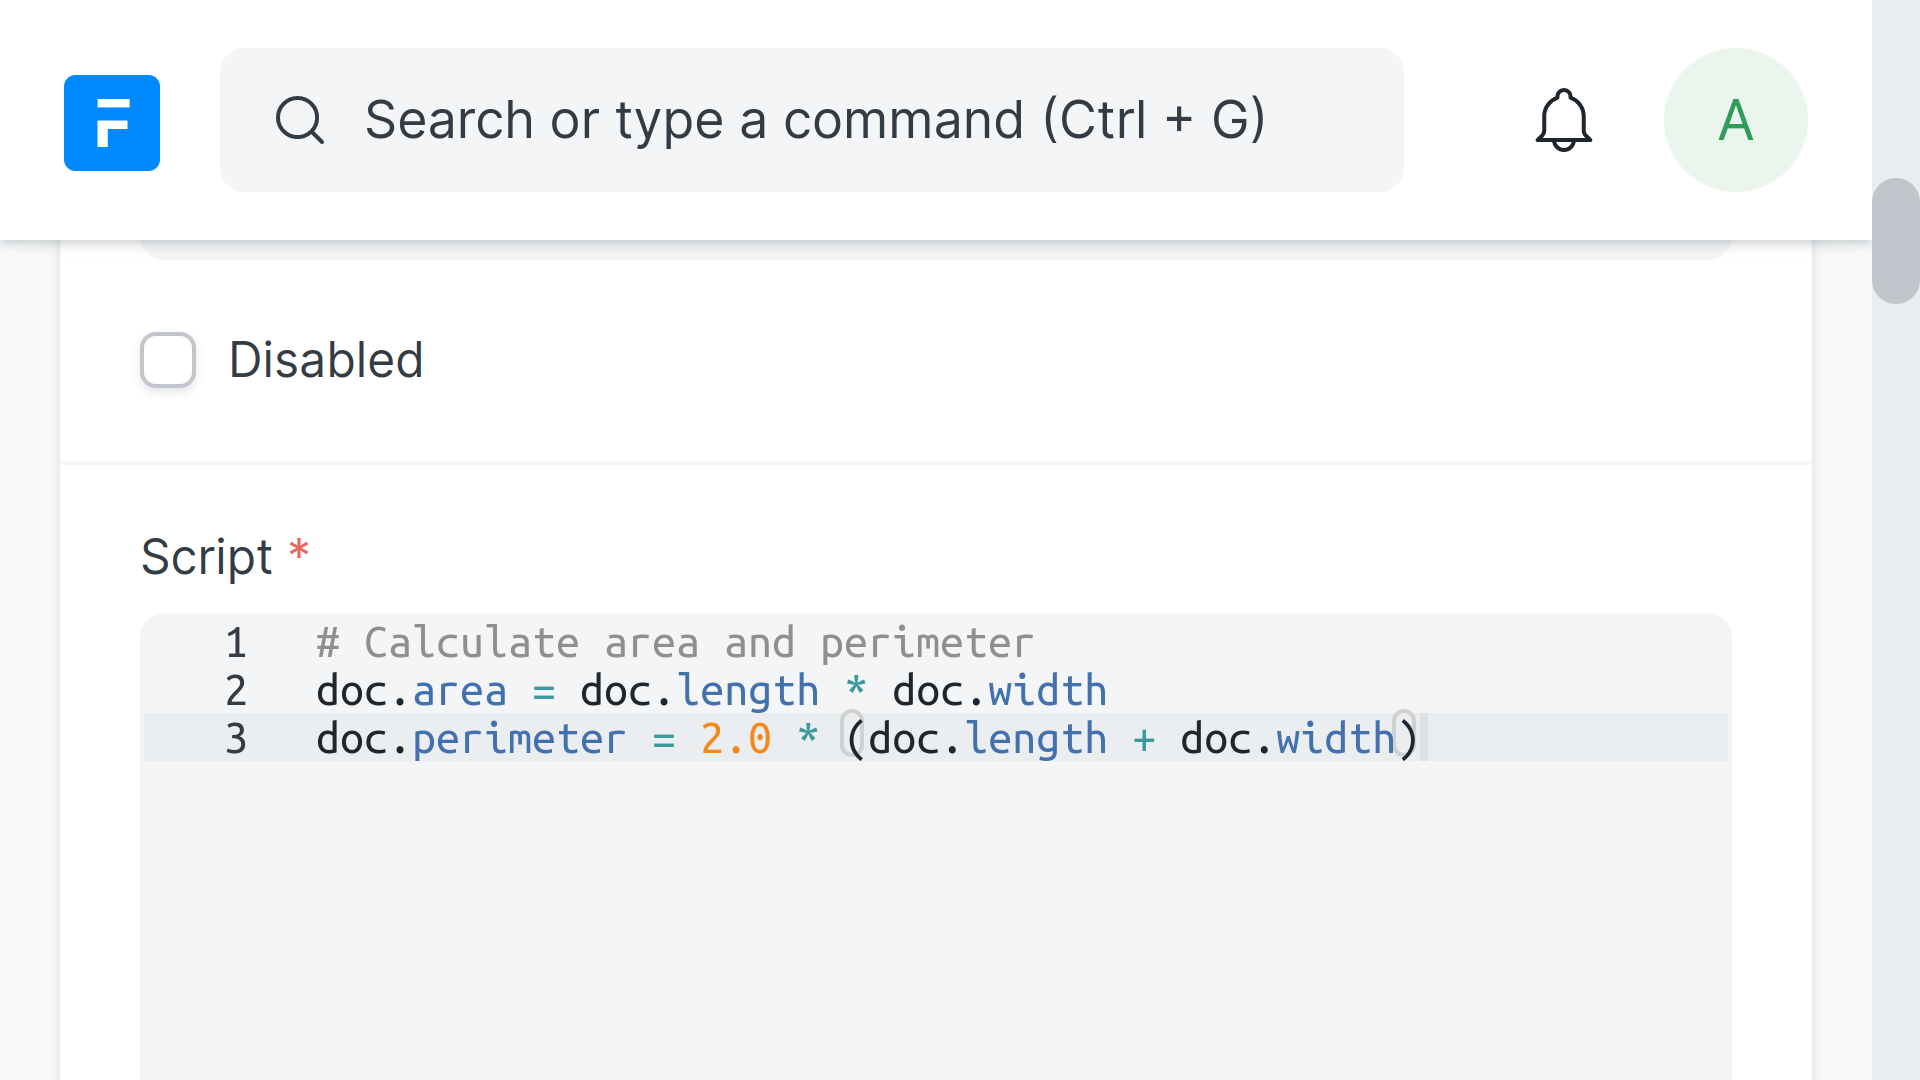Click the magnifier icon in search bar
The image size is (1920, 1080).
click(x=299, y=121)
